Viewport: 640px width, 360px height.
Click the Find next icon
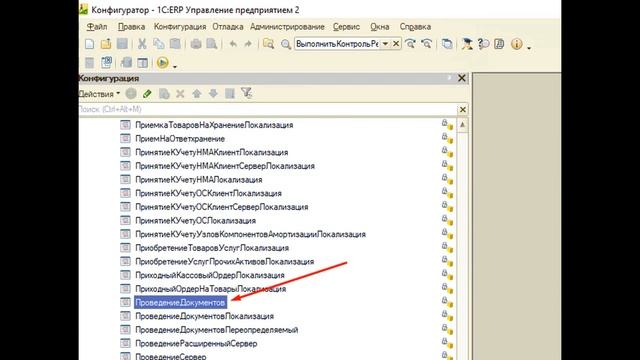pos(410,44)
